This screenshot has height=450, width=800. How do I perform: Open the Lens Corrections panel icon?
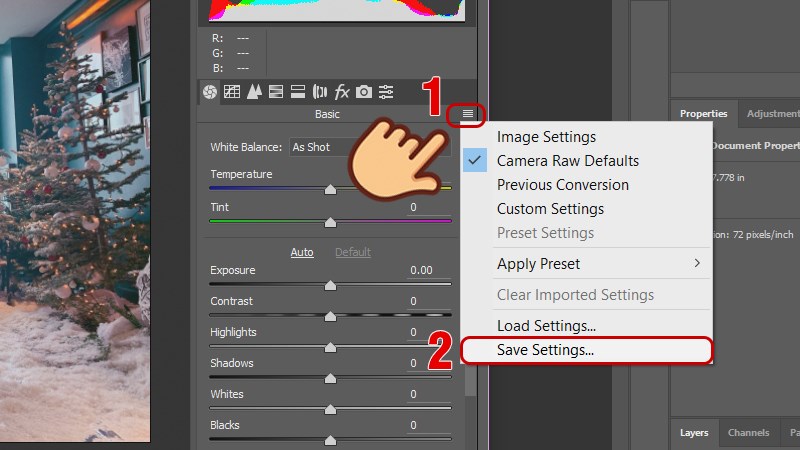pyautogui.click(x=320, y=92)
